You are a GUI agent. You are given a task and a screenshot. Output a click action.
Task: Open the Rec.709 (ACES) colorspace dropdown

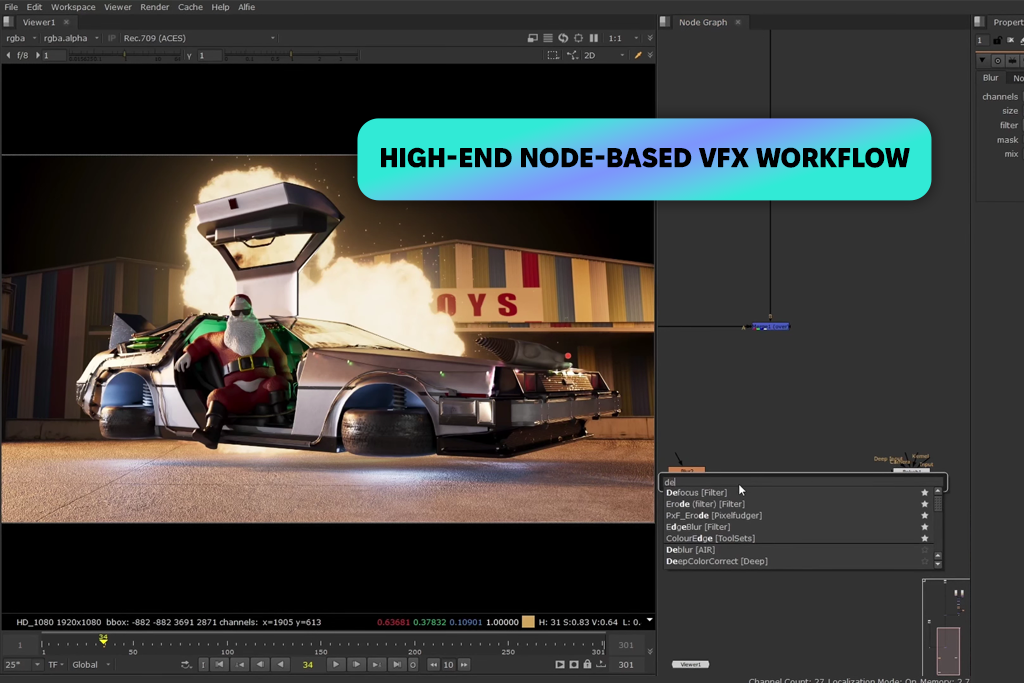click(199, 38)
